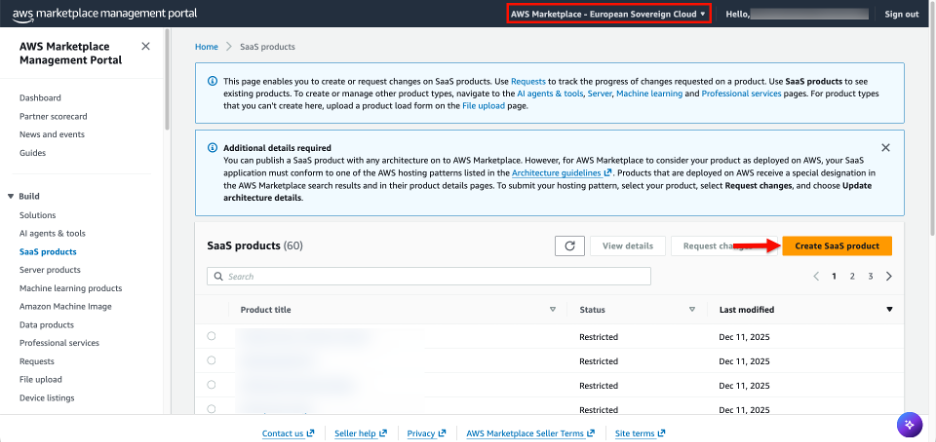Open the European Sovereign Cloud marketplace dropdown
Viewport: 936px width, 442px height.
point(609,14)
